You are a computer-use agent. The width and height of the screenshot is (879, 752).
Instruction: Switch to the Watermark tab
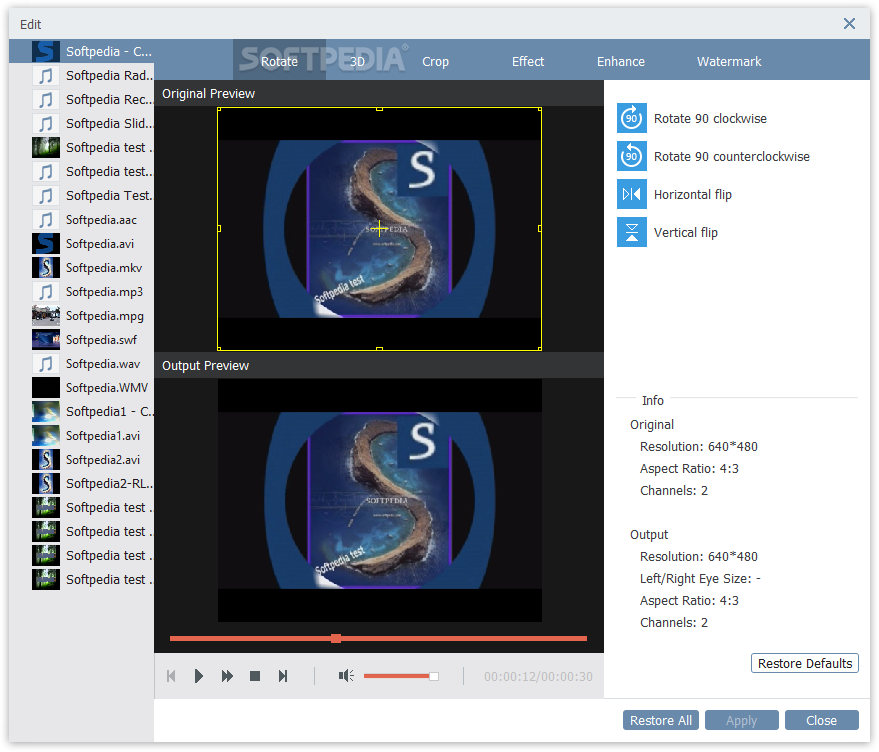point(729,62)
